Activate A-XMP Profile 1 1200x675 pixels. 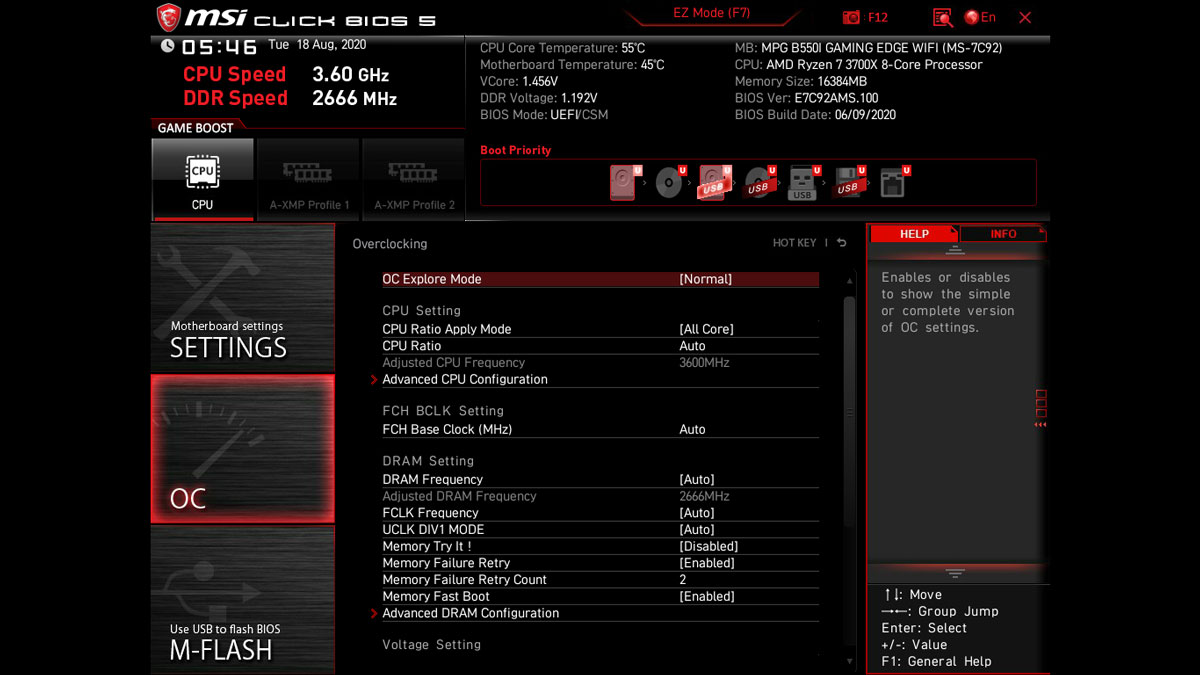pos(308,179)
